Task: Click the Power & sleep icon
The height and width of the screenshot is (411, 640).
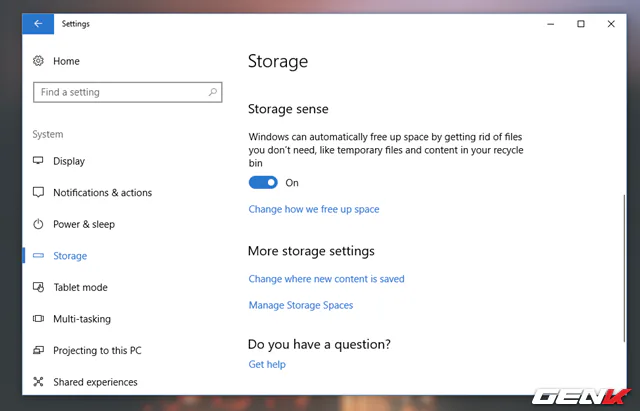Action: tap(38, 224)
